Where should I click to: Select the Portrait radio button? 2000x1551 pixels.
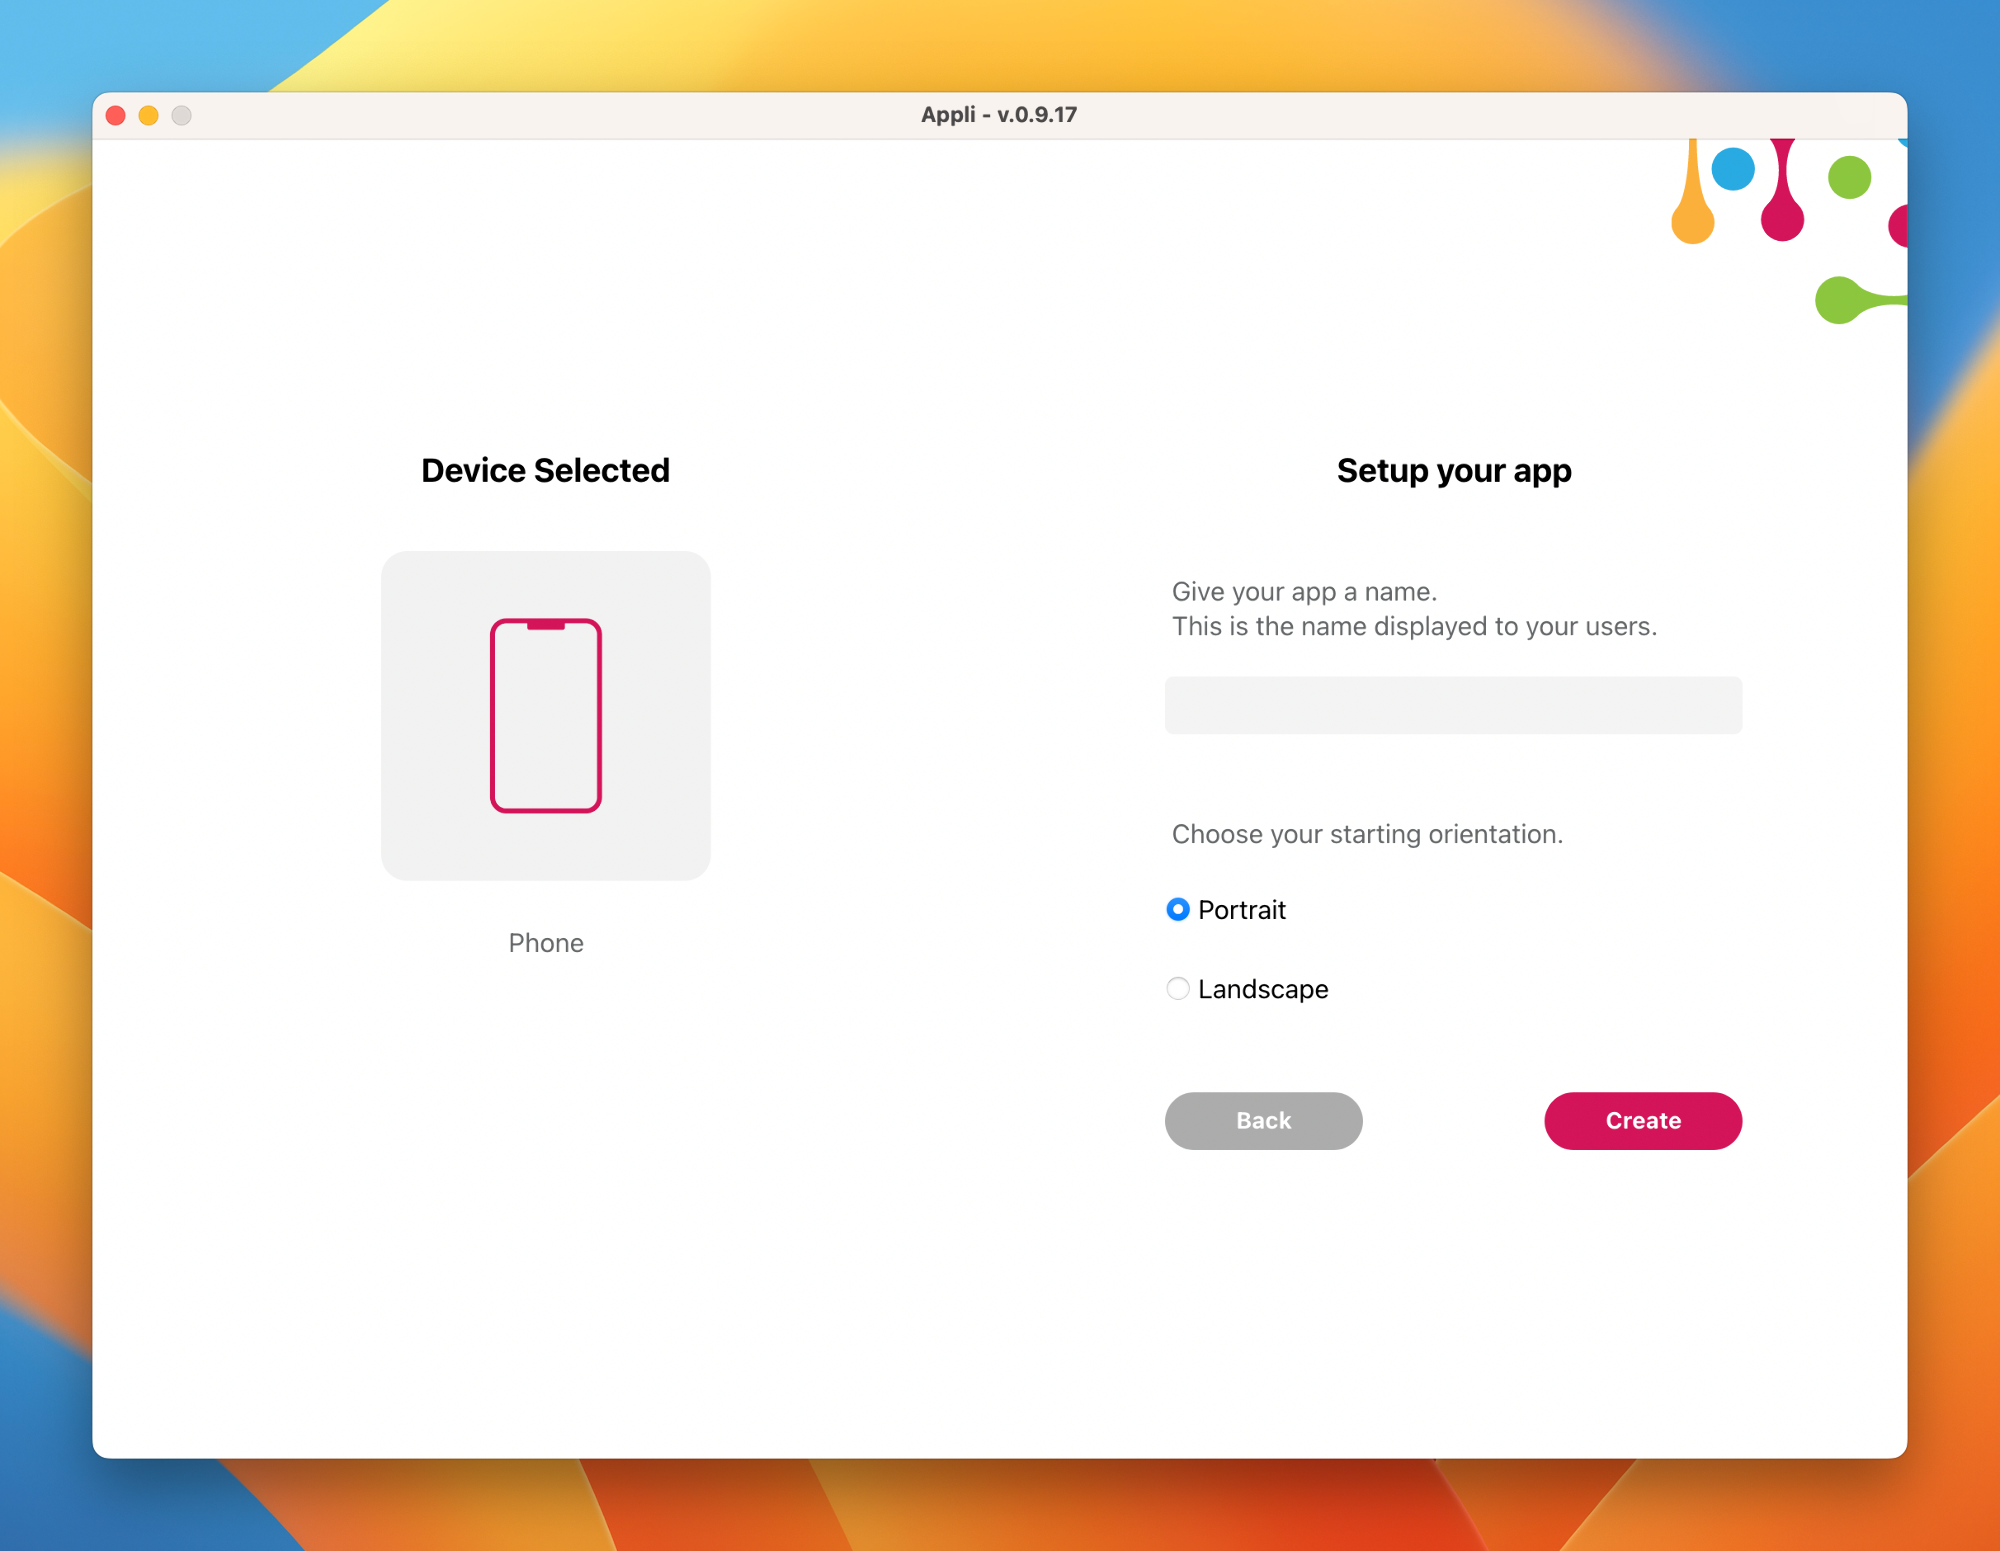[x=1177, y=908]
